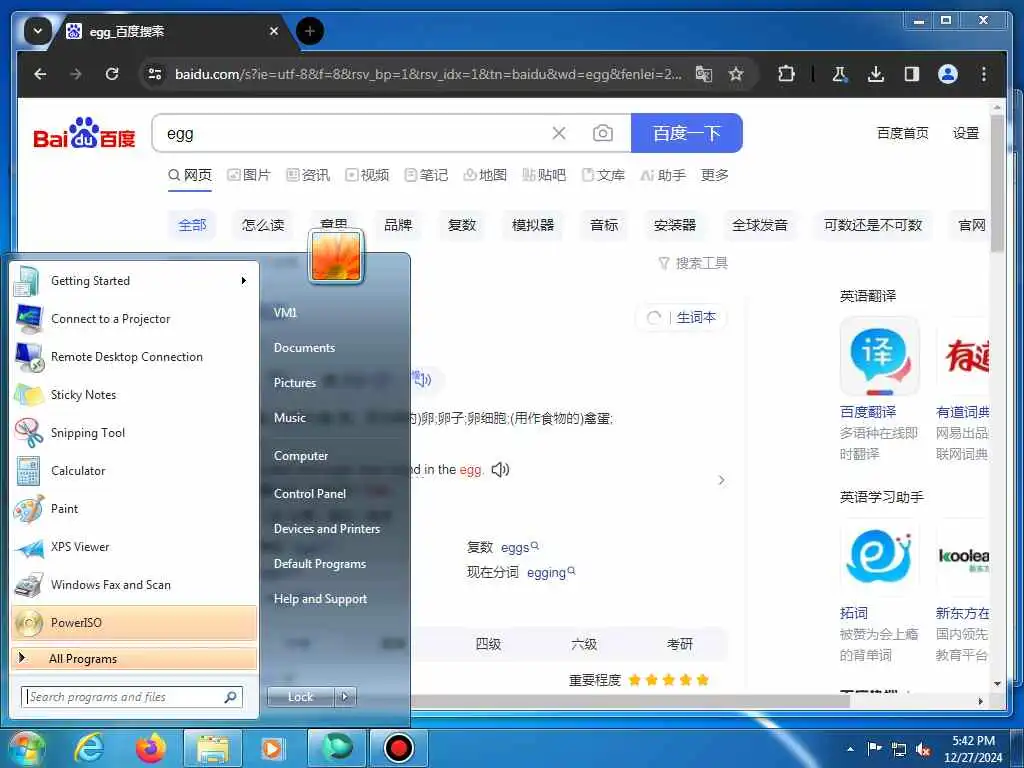Screen dimensions: 1024x768
Task: Click the translate page icon
Action: pos(703,74)
